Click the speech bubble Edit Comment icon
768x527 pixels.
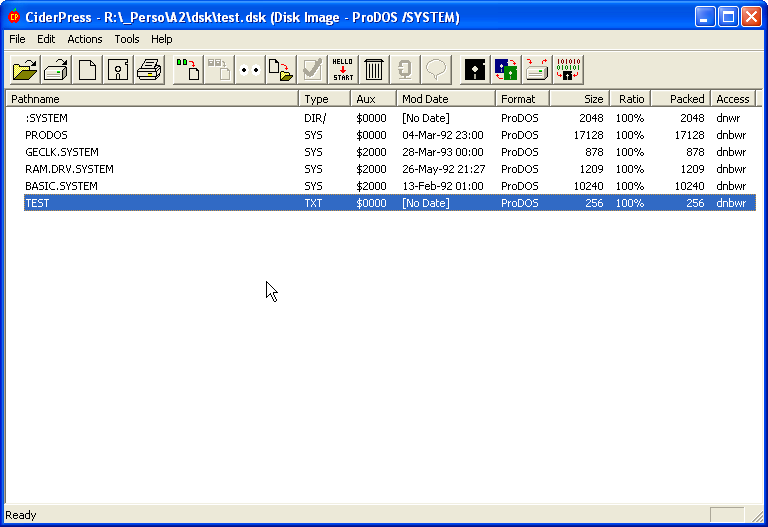pos(436,70)
